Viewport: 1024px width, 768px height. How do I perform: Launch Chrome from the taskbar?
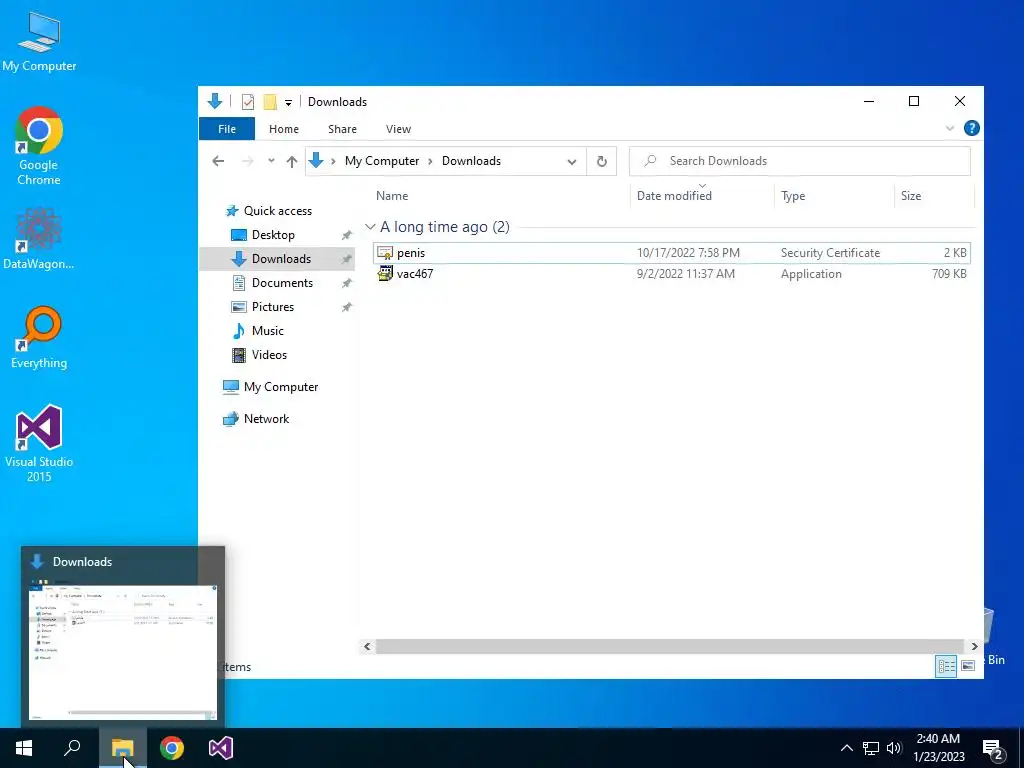point(172,748)
